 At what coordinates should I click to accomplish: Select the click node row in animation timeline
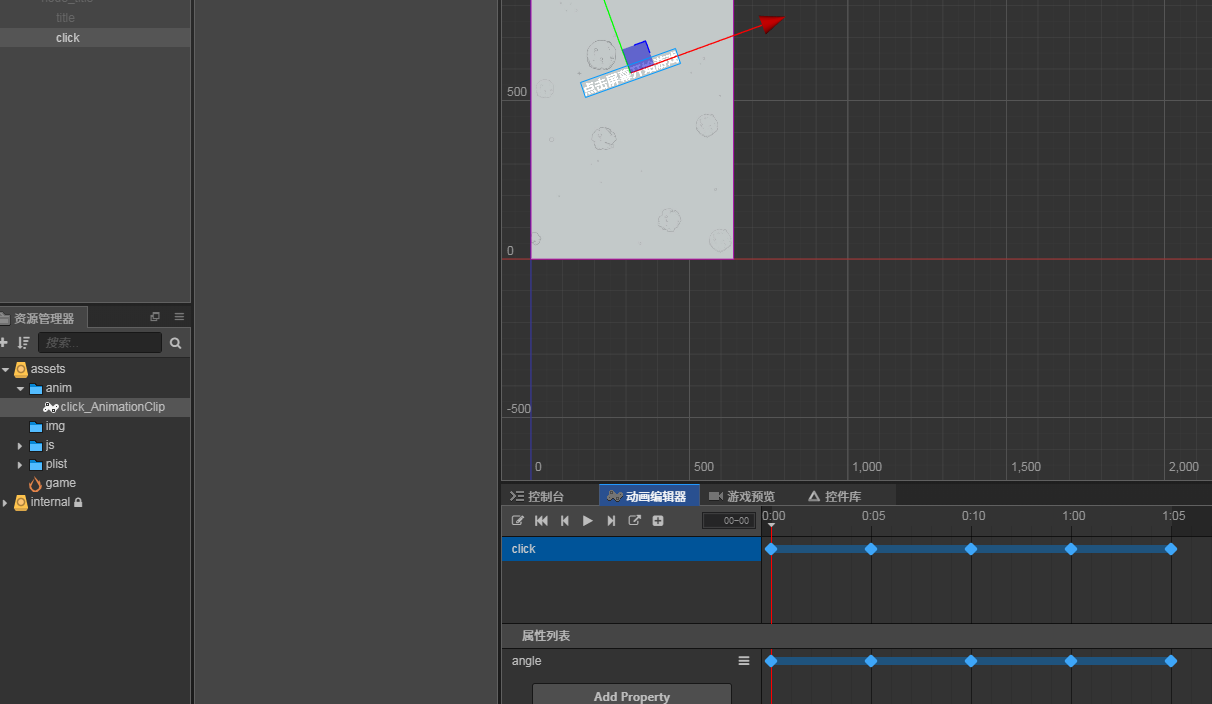click(631, 549)
